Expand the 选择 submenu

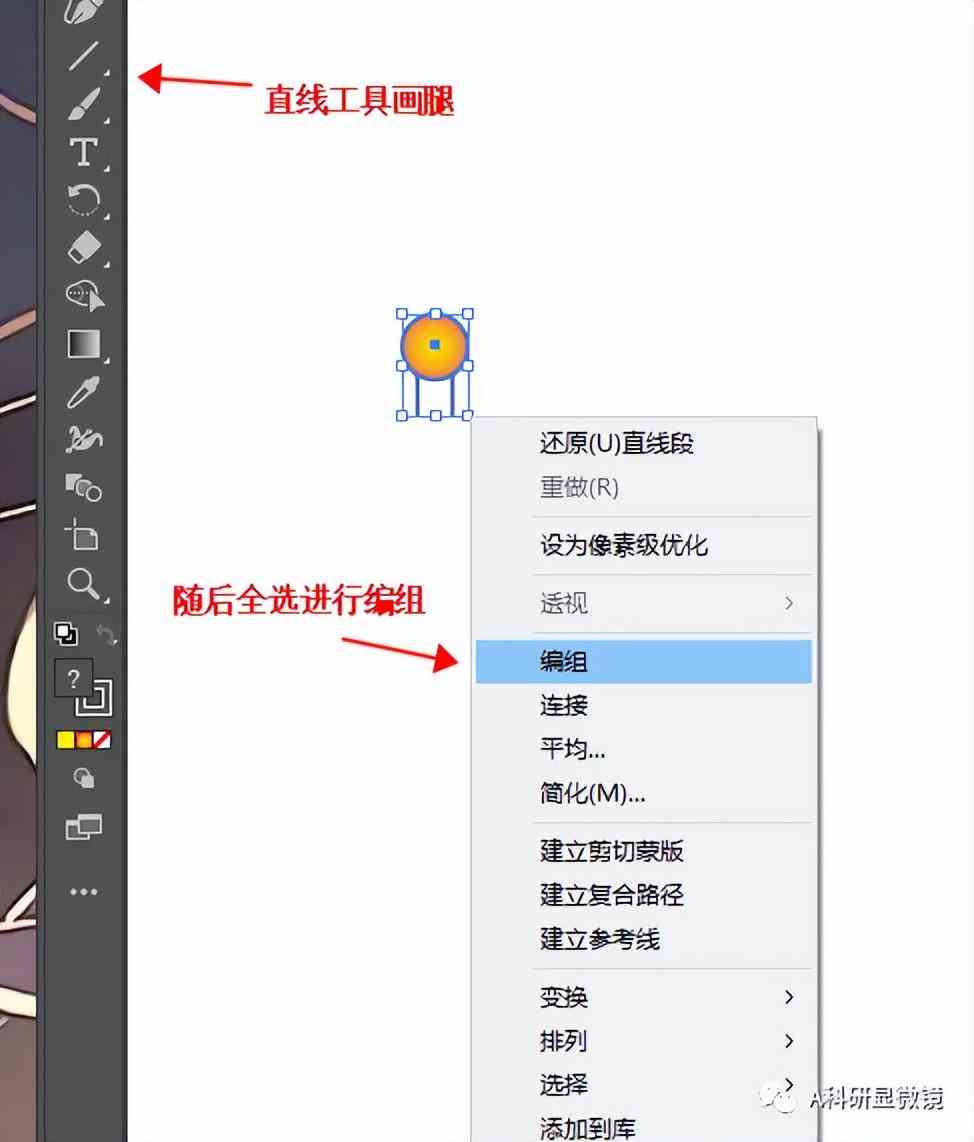[x=643, y=1084]
